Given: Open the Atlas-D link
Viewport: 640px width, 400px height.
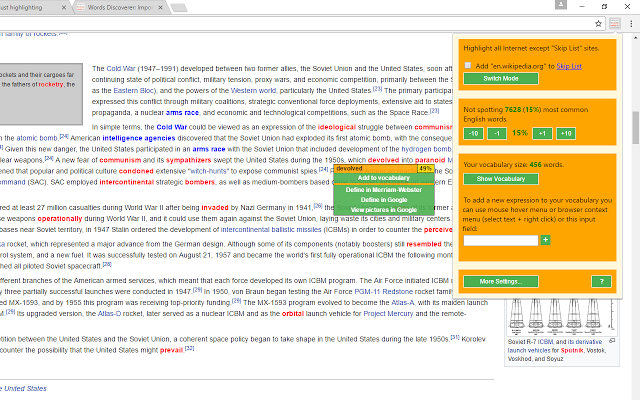Looking at the screenshot, I should click(x=109, y=313).
